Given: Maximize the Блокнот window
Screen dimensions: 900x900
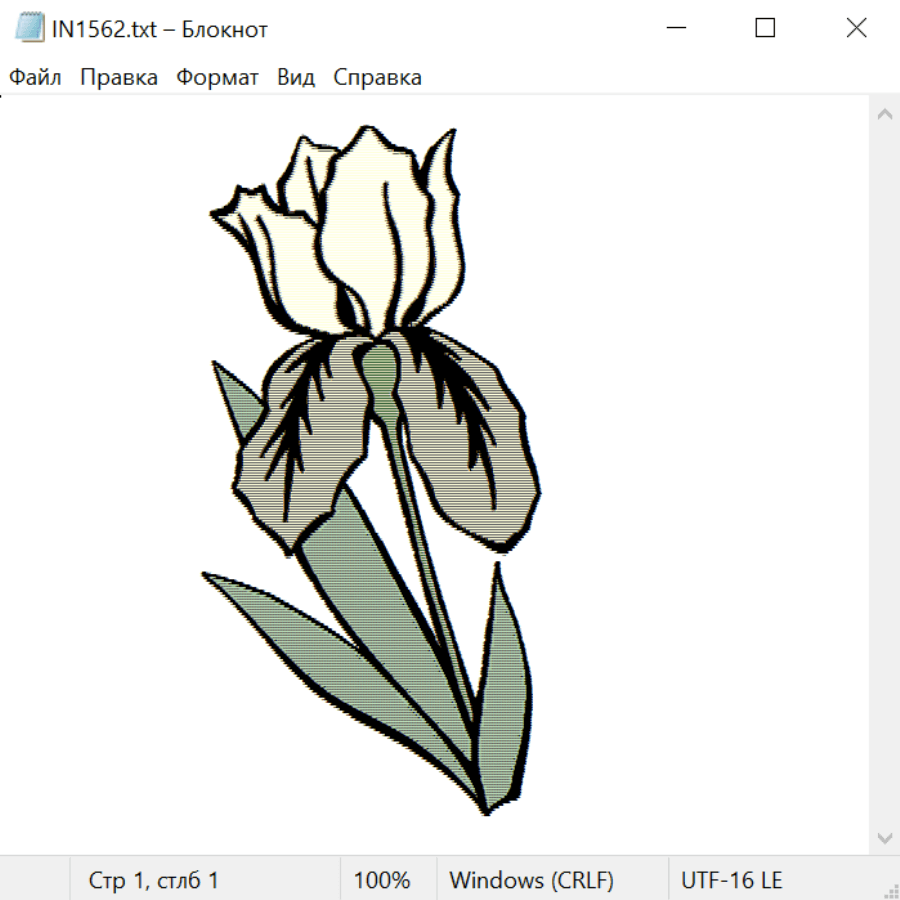Looking at the screenshot, I should pos(765,28).
